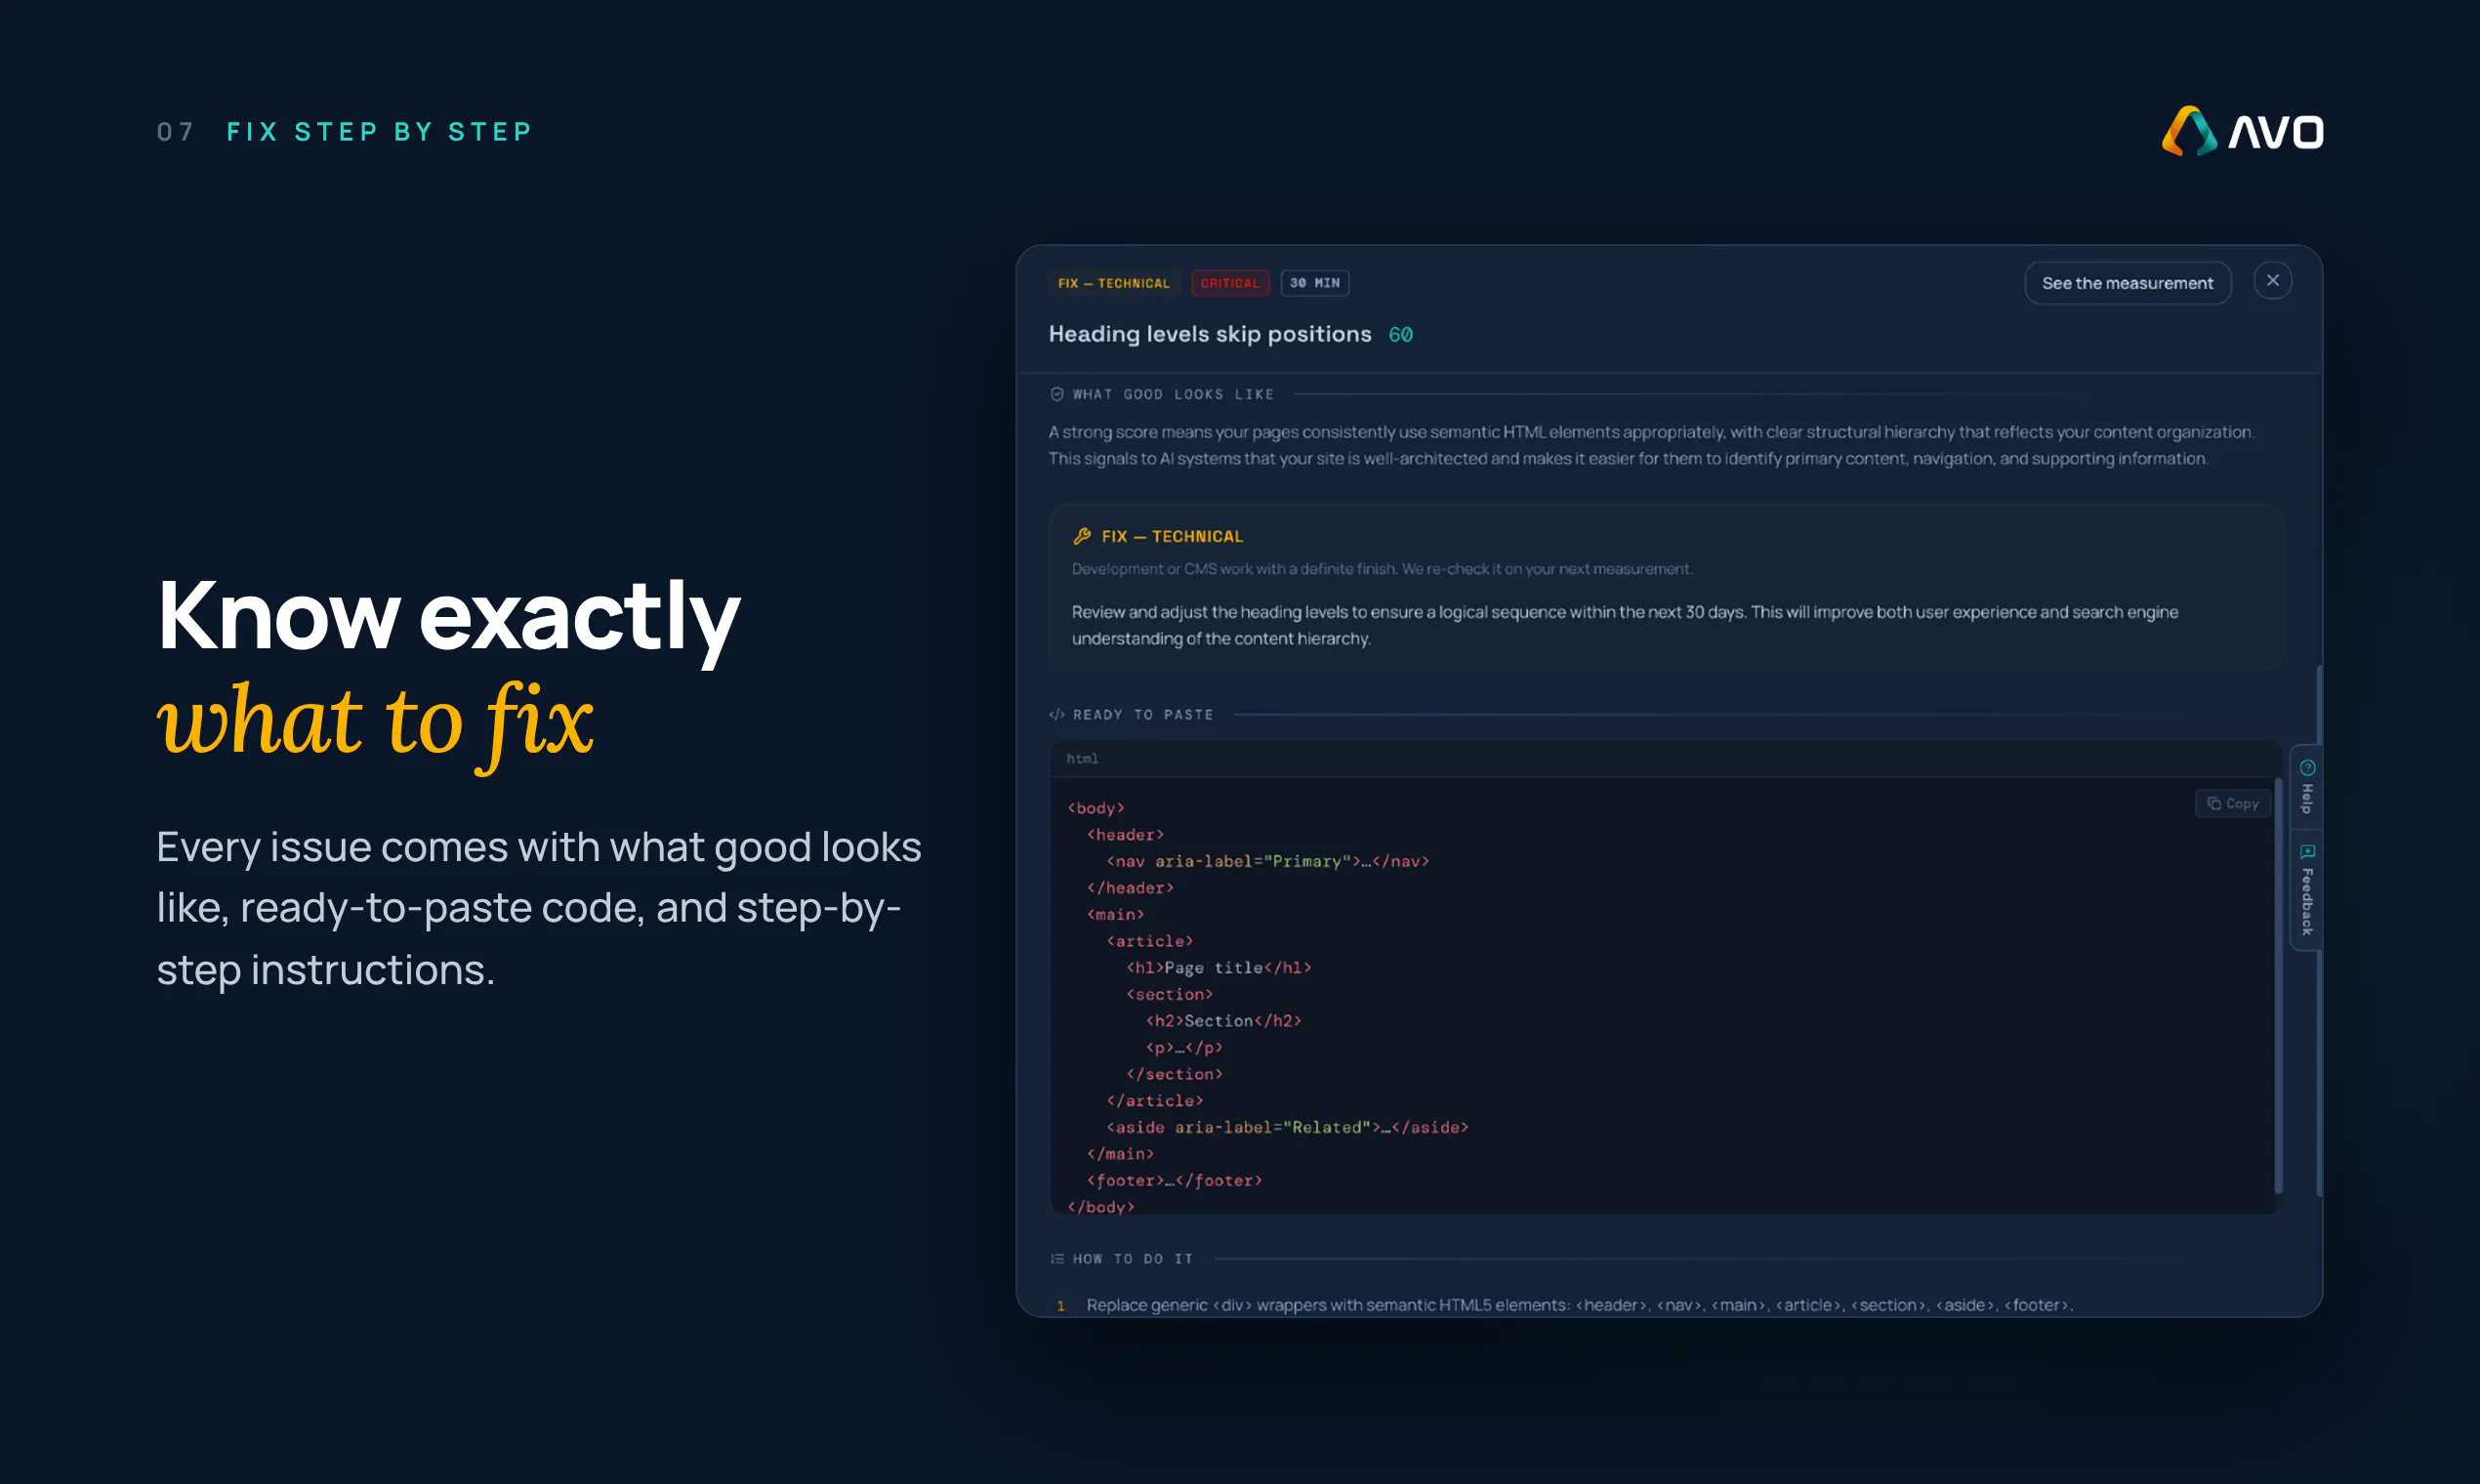Click the '<h1>Page title</h1>' code line
This screenshot has height=1484, width=2480.
click(1218, 967)
